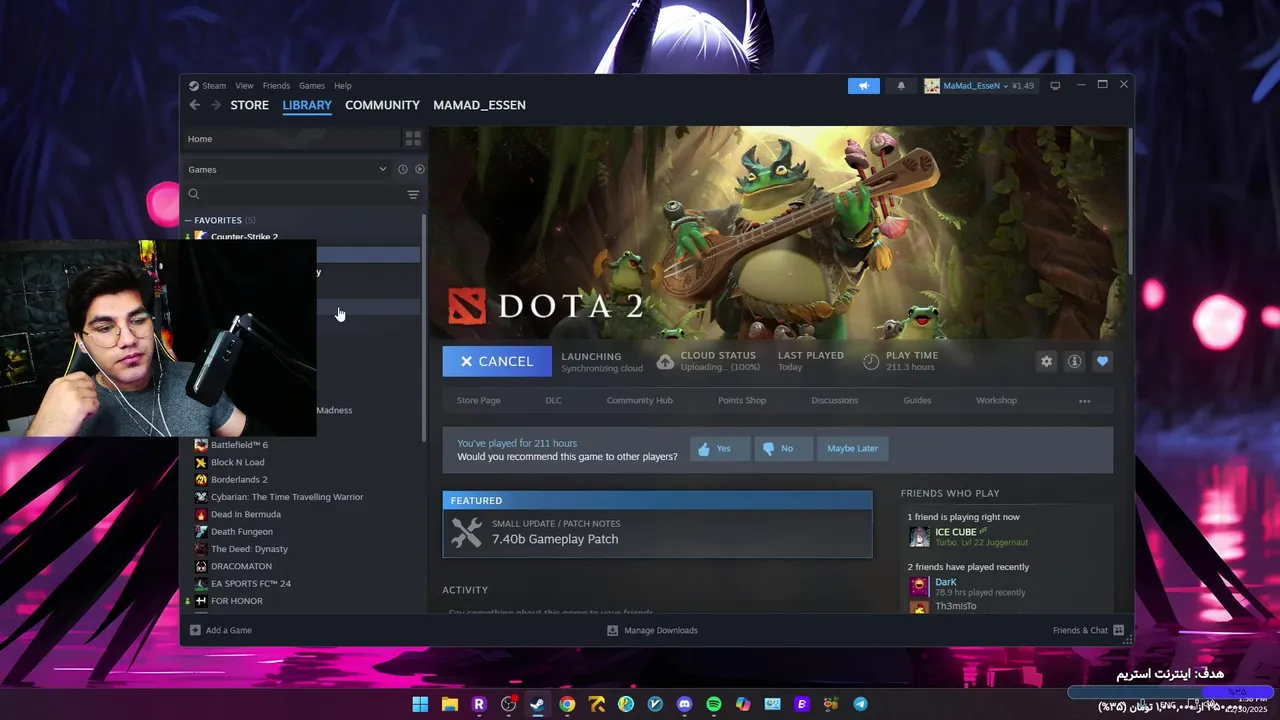The image size is (1280, 720).
Task: Click the game list scrollbar
Action: (424, 327)
